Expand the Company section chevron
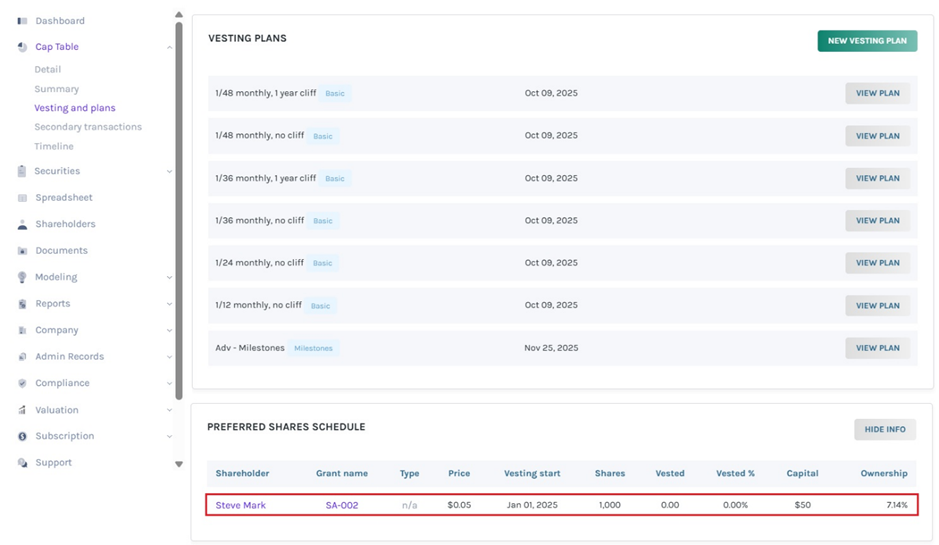The image size is (939, 545). coord(169,331)
